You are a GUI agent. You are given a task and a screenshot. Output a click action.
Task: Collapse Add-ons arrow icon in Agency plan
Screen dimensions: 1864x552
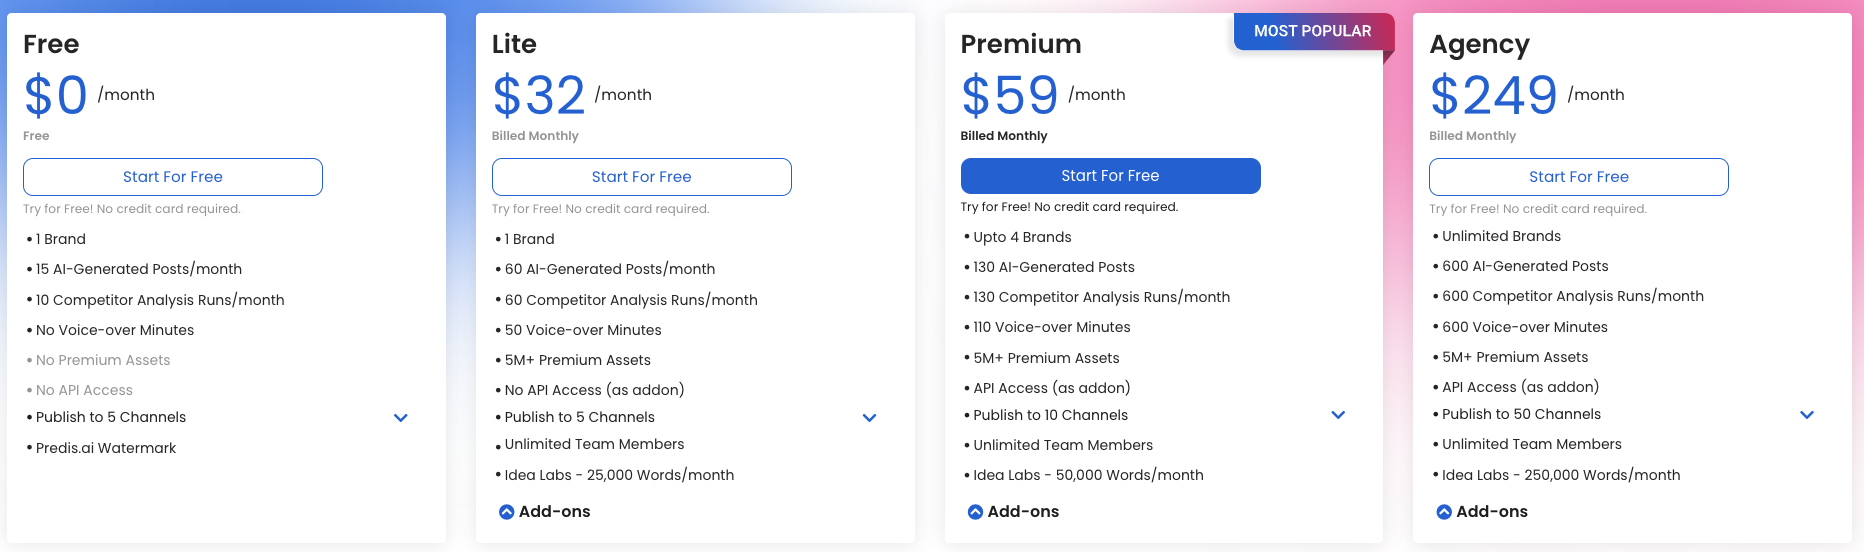click(x=1444, y=512)
